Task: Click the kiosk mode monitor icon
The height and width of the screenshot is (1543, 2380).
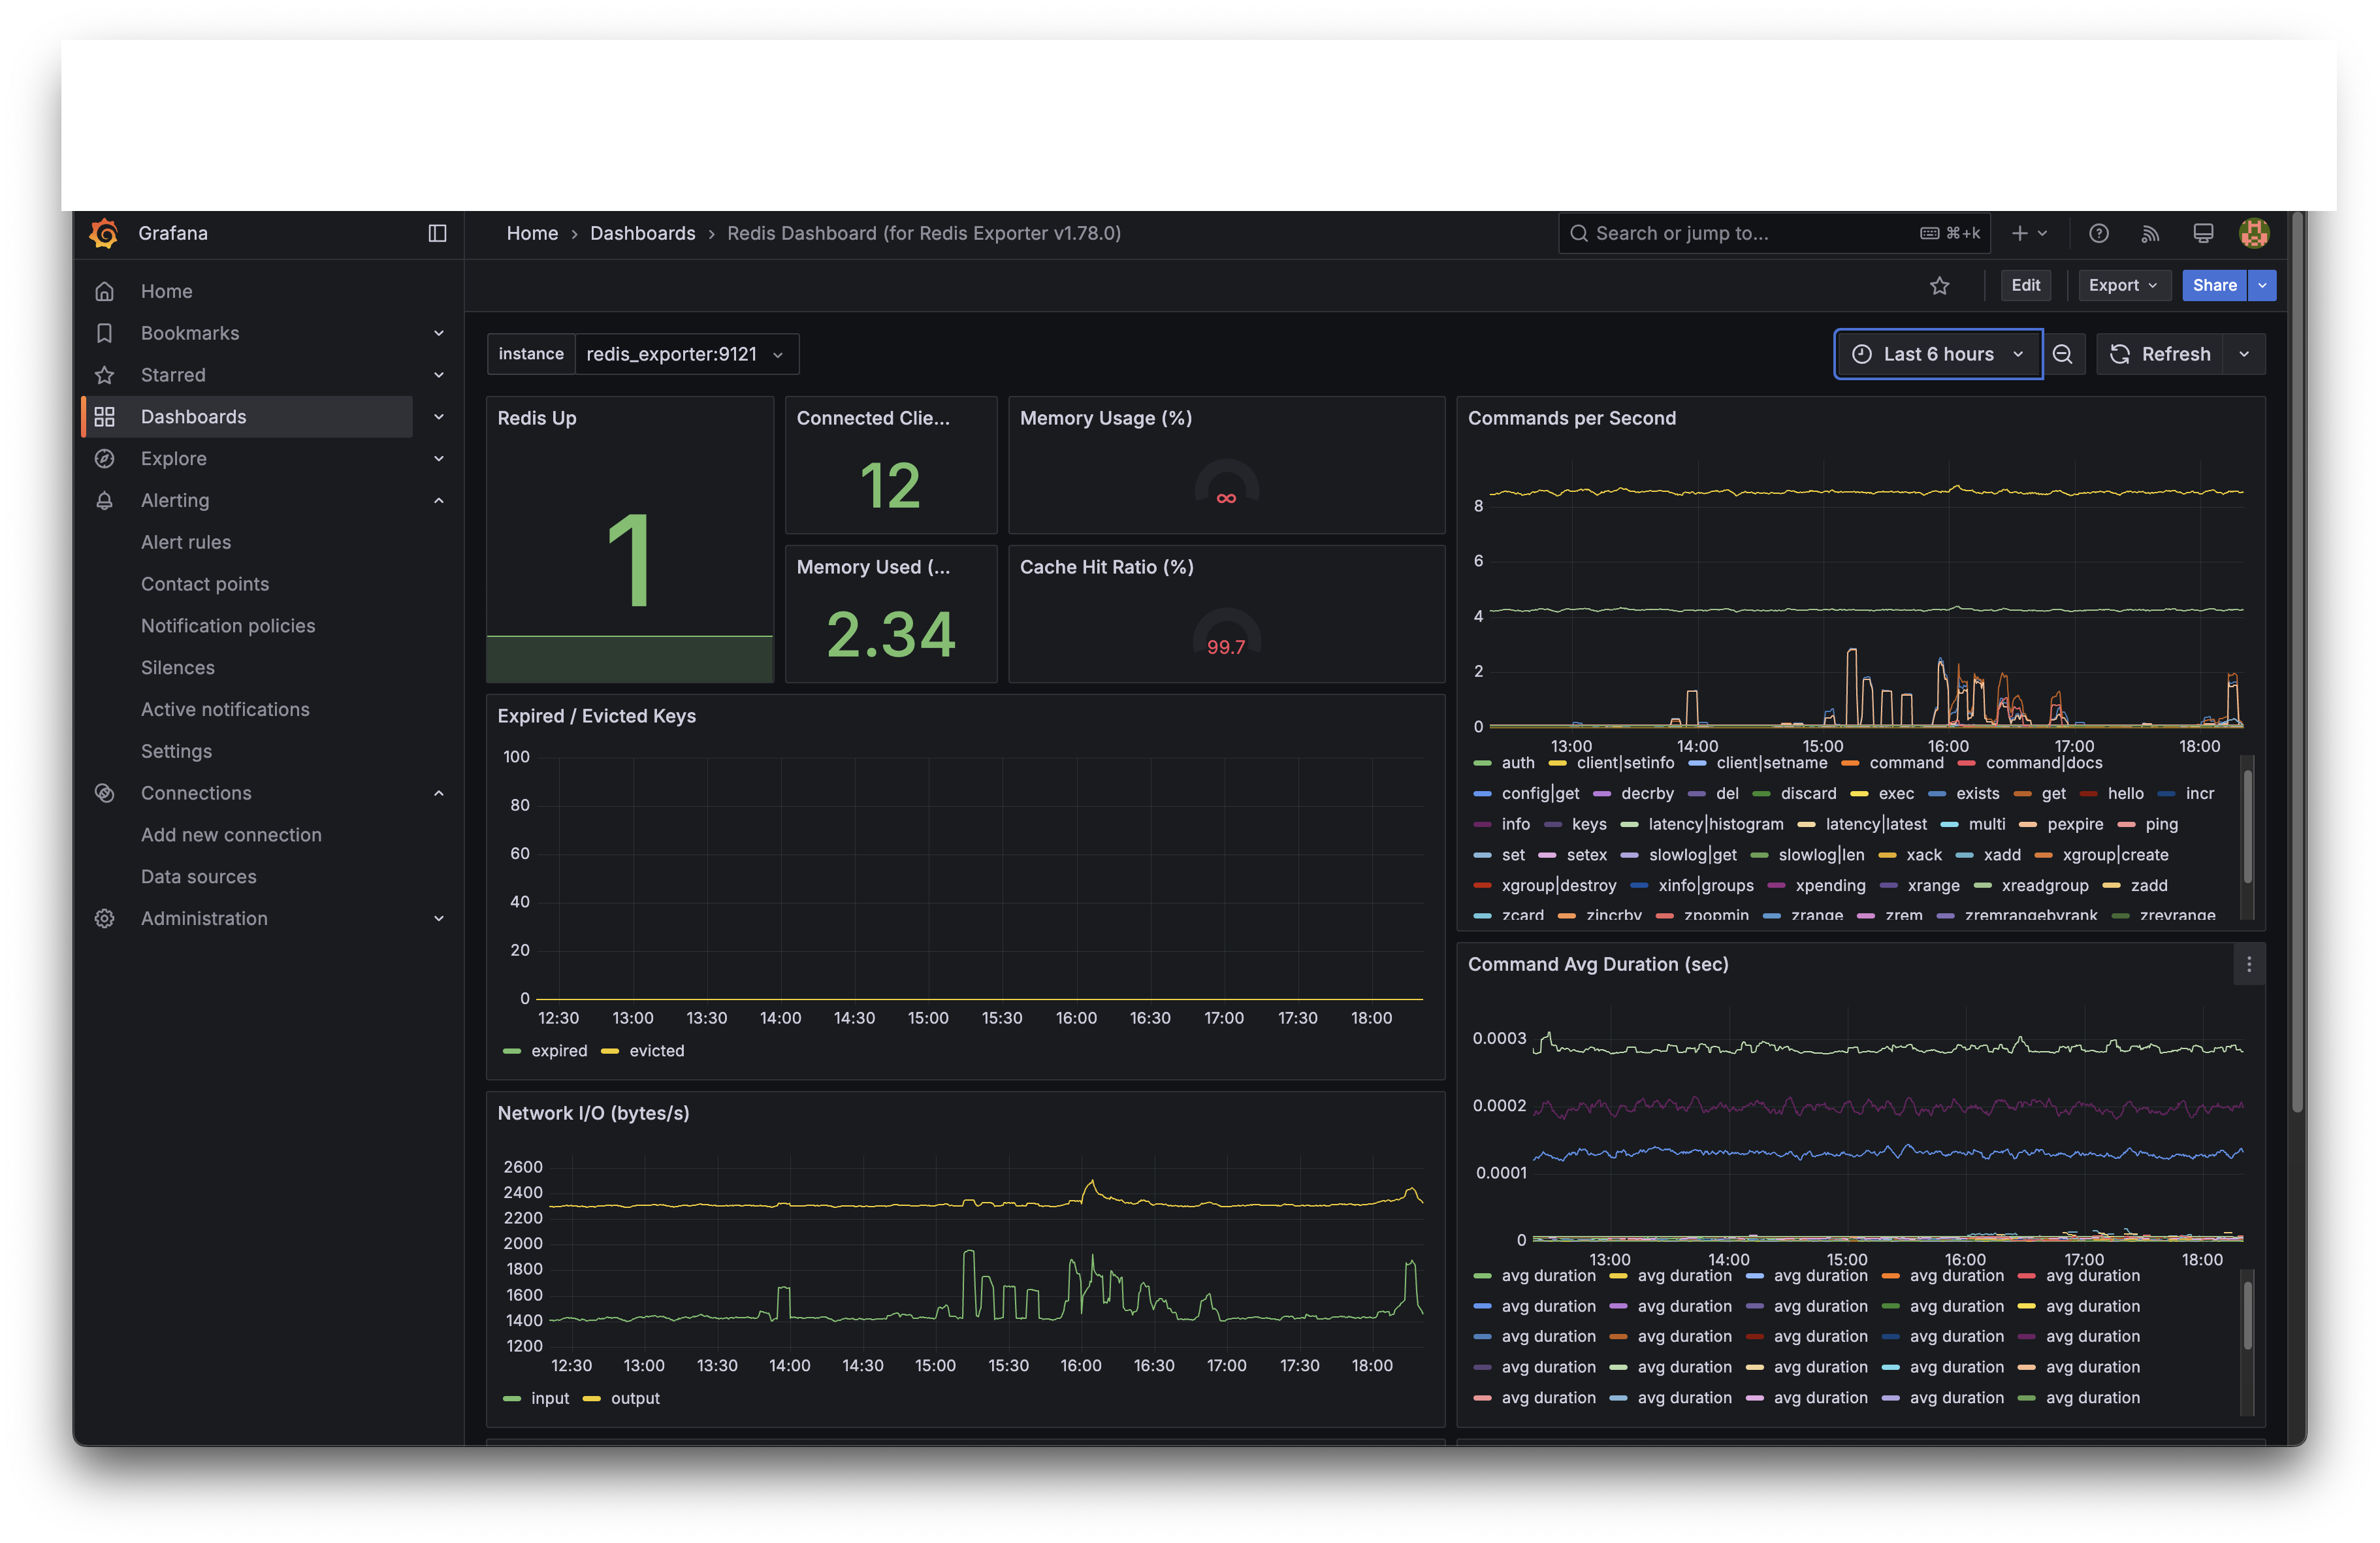Action: 2202,233
